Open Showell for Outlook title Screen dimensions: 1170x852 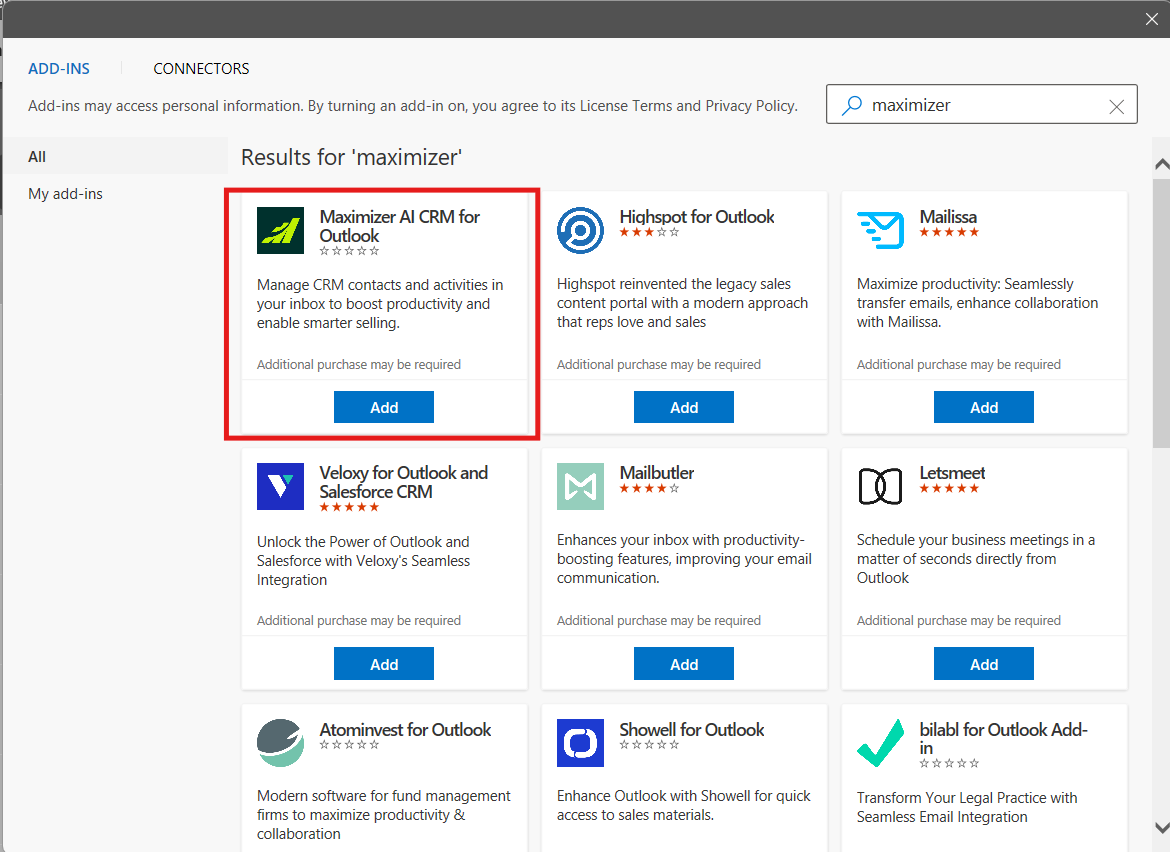[692, 730]
